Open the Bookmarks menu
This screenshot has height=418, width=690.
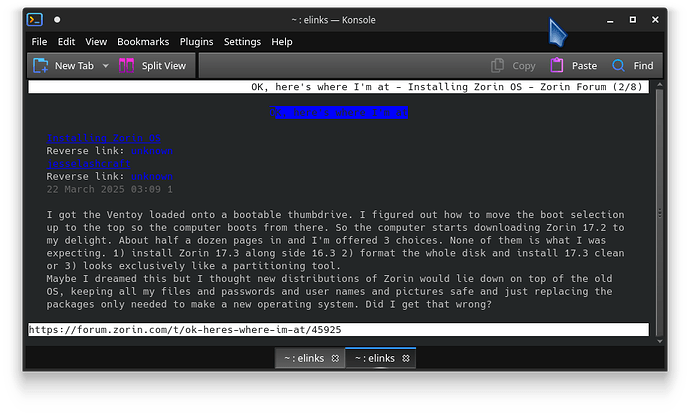coord(143,42)
